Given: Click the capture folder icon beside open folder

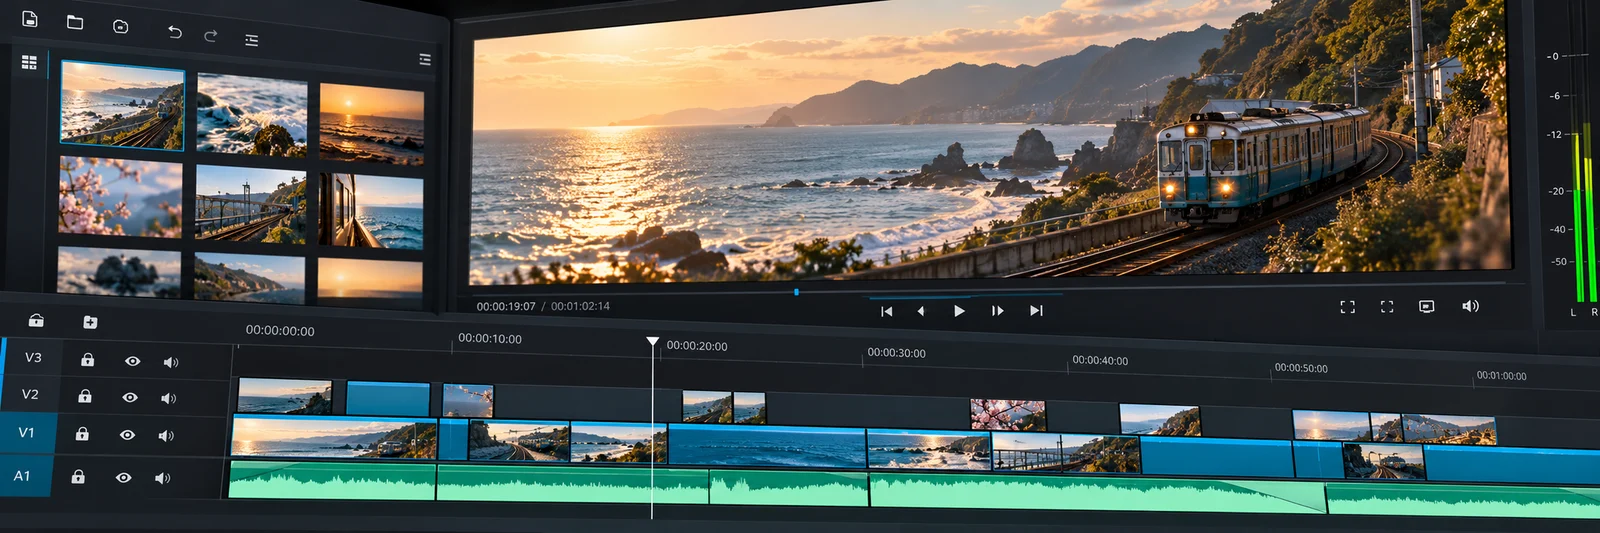Looking at the screenshot, I should click(x=120, y=27).
